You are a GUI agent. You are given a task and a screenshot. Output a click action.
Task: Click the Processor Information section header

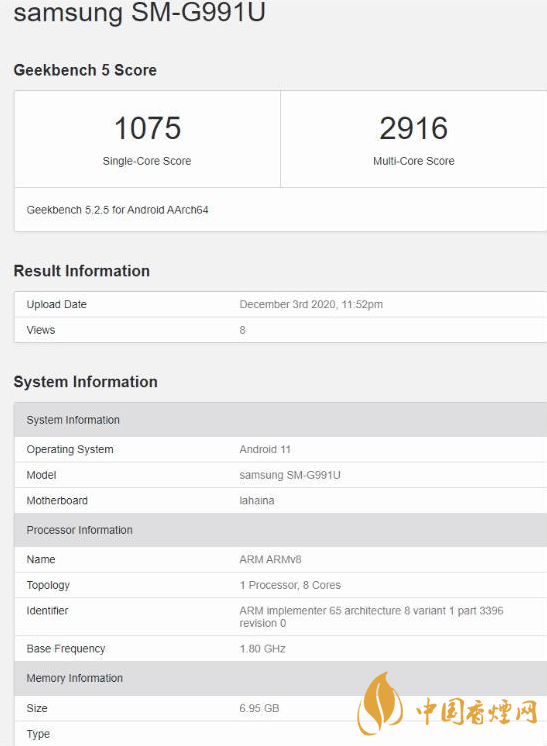(x=281, y=530)
